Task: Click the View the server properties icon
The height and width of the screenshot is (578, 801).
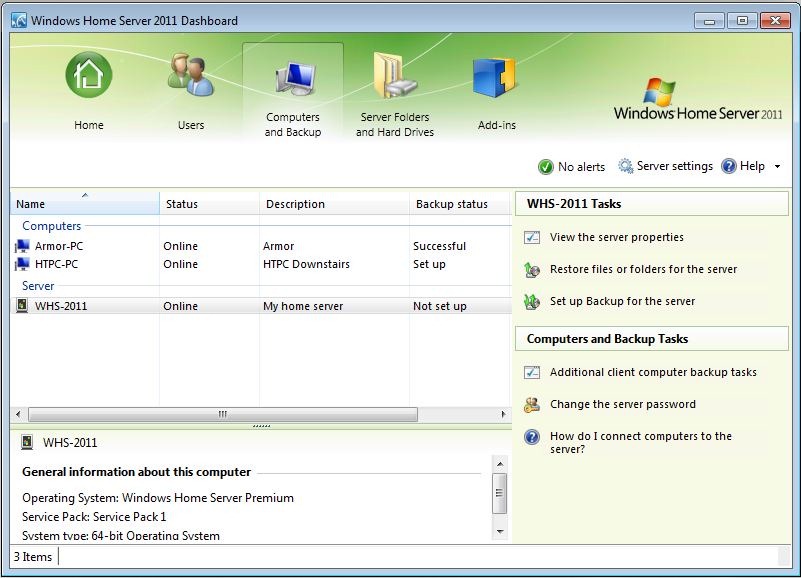Action: tap(532, 237)
